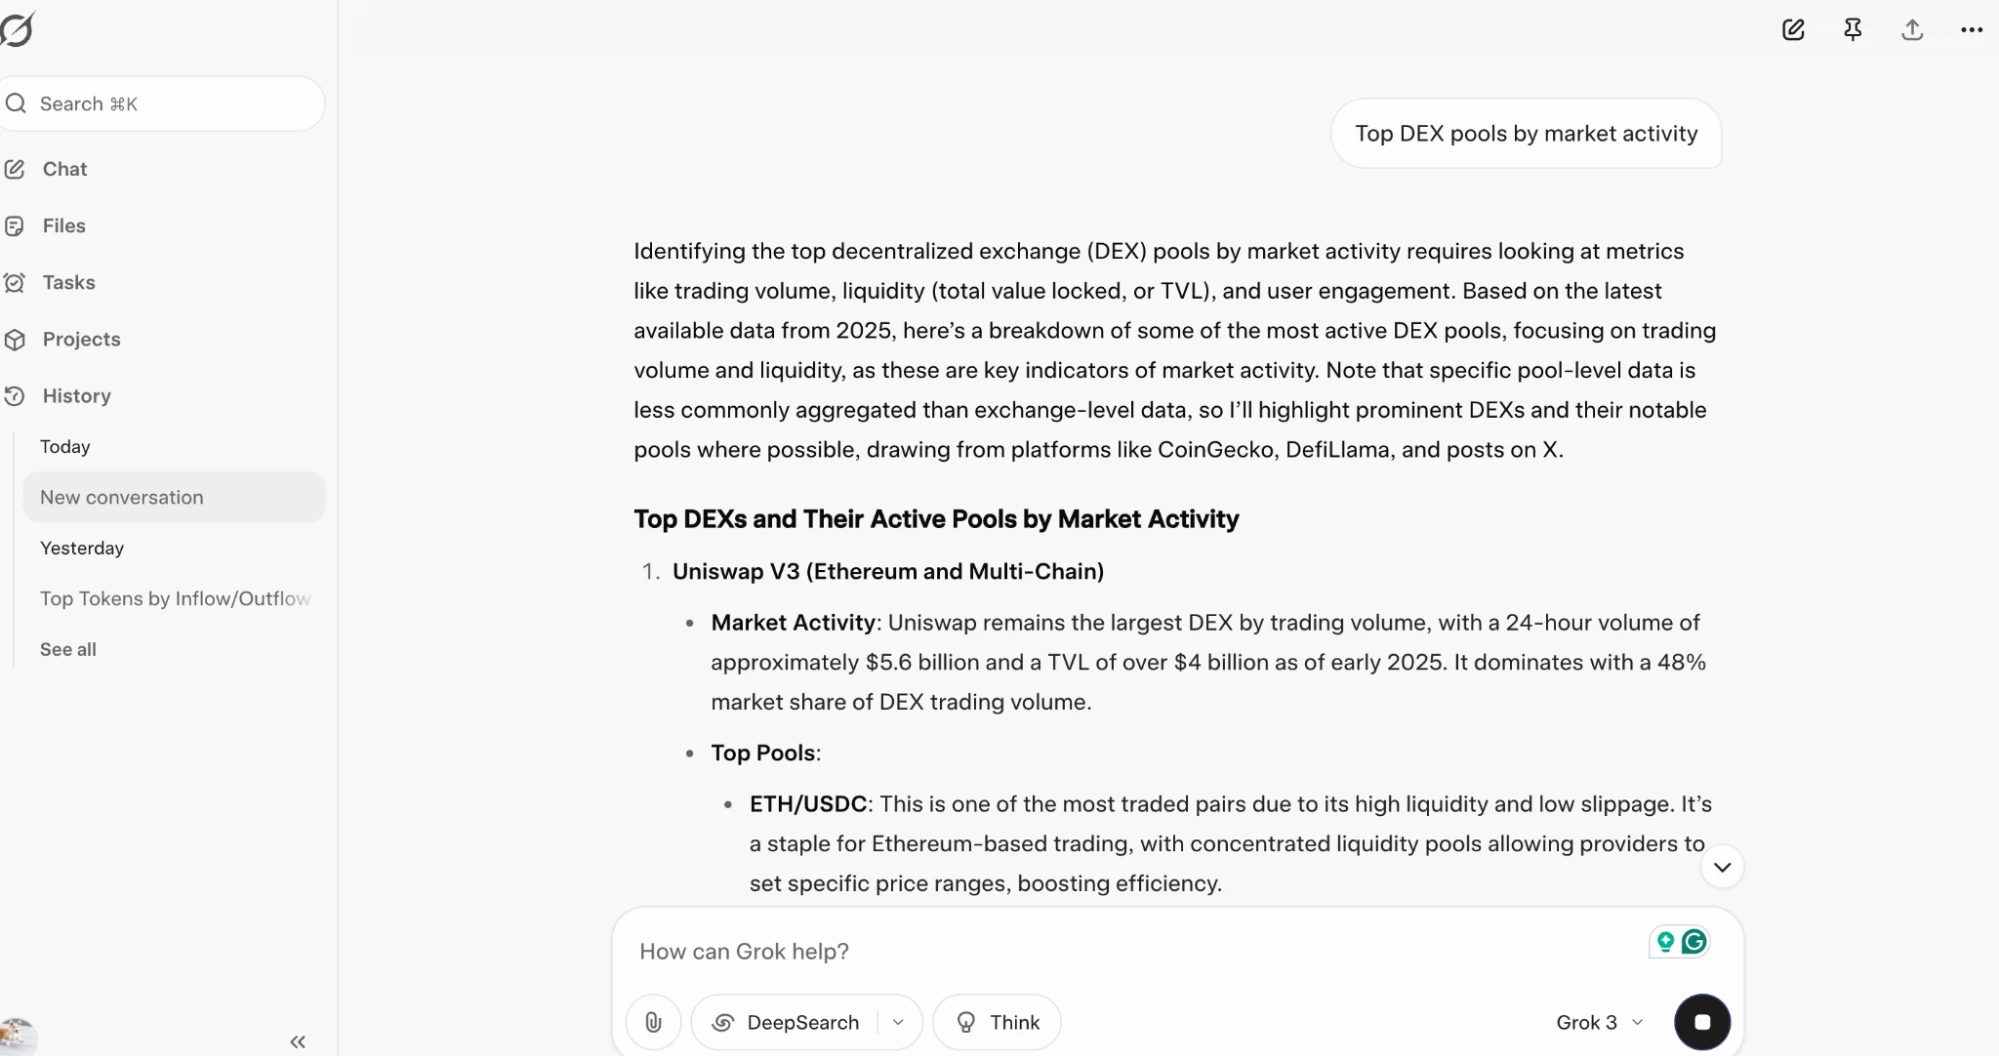1999x1057 pixels.
Task: Jump to bottom with the down-arrow button
Action: (x=1722, y=867)
